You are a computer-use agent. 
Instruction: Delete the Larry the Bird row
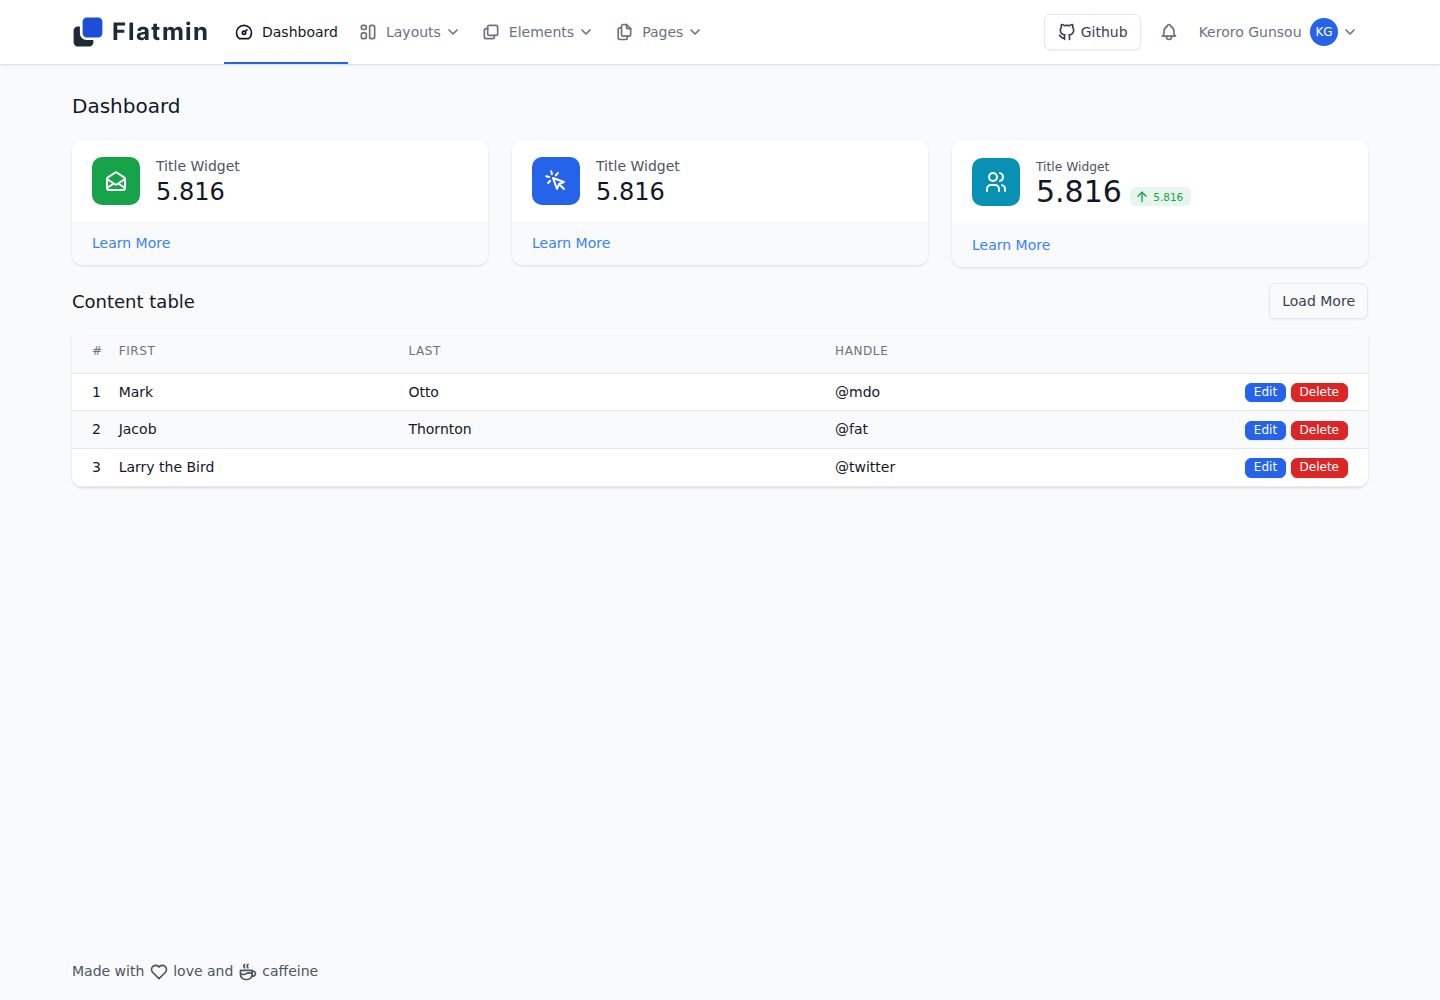[x=1319, y=467]
